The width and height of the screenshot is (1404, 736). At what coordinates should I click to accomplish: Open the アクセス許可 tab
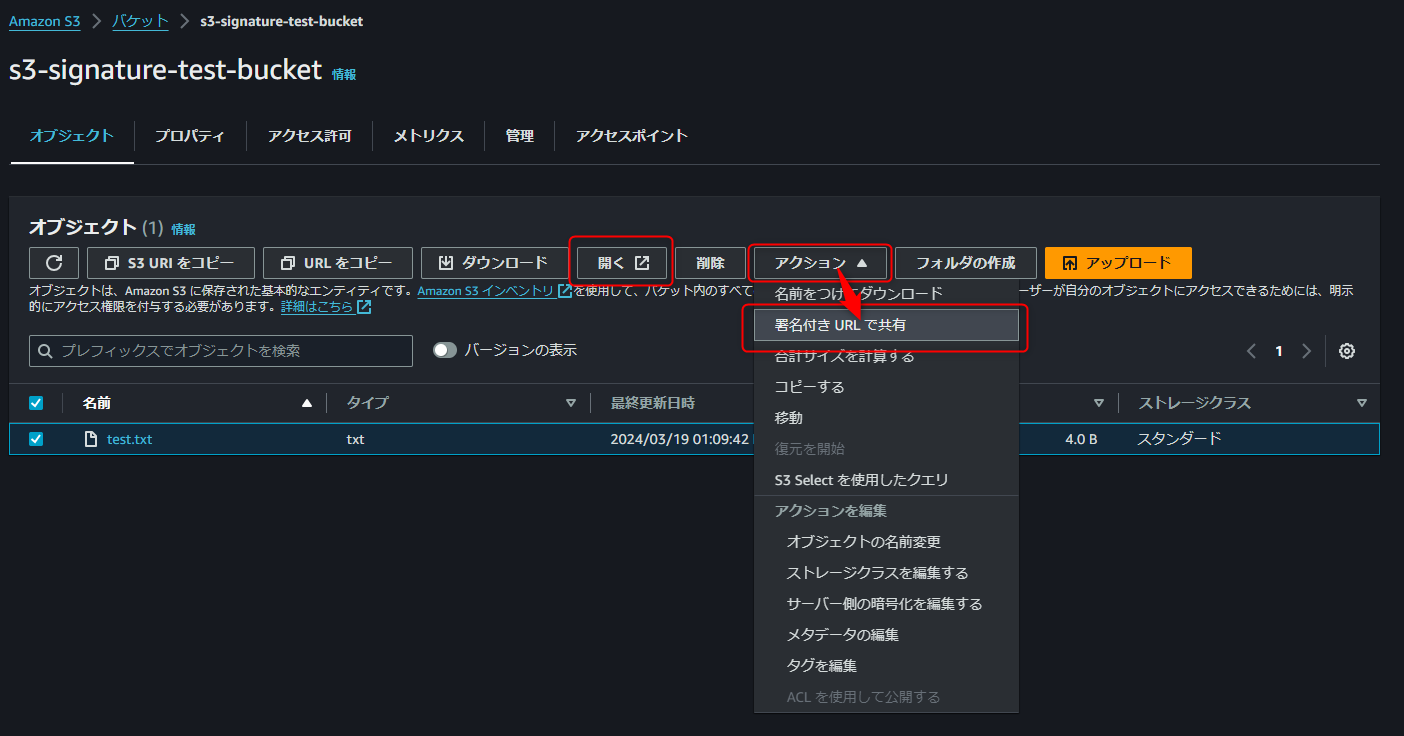tap(309, 136)
